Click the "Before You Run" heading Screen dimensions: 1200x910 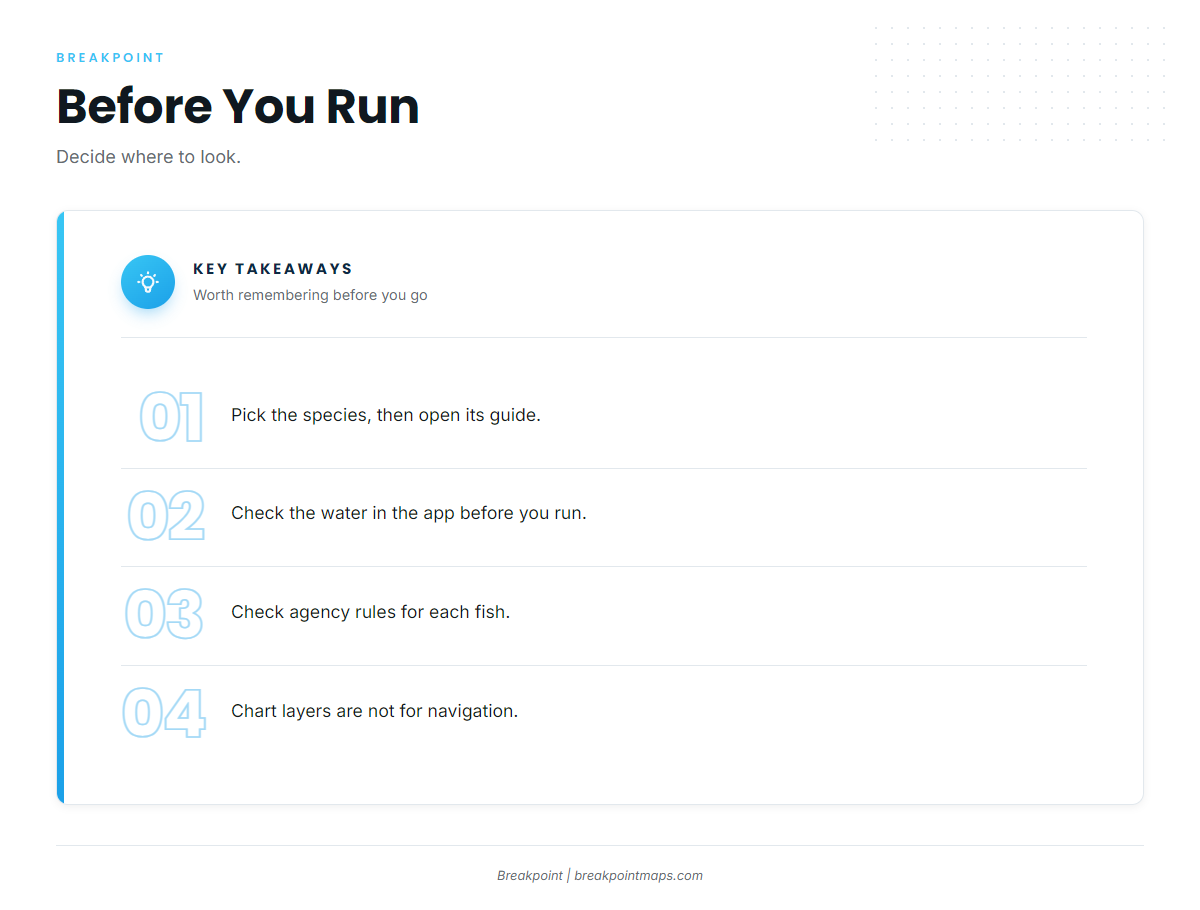237,106
